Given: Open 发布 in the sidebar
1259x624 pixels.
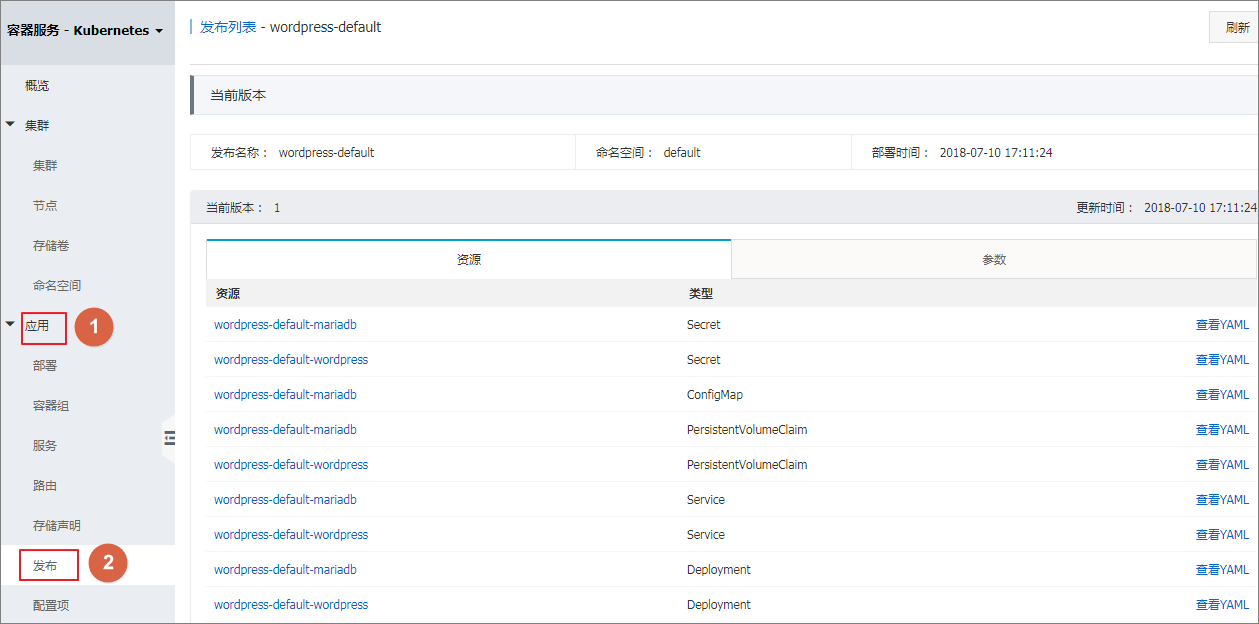Looking at the screenshot, I should tap(45, 566).
